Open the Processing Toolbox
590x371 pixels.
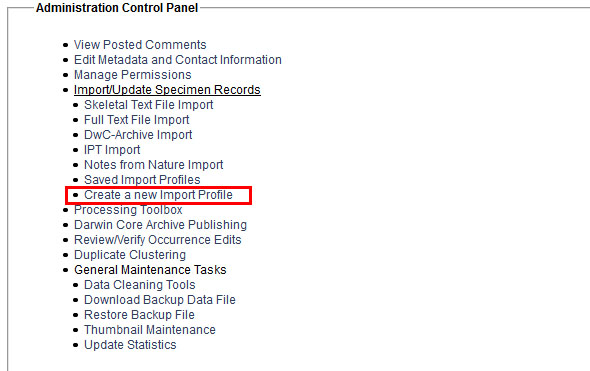click(x=128, y=210)
